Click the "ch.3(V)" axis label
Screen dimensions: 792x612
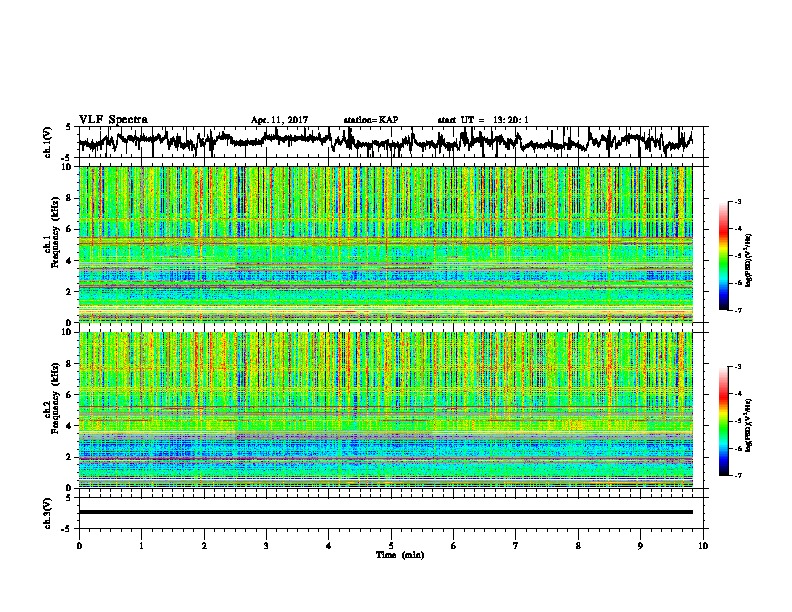(x=48, y=513)
